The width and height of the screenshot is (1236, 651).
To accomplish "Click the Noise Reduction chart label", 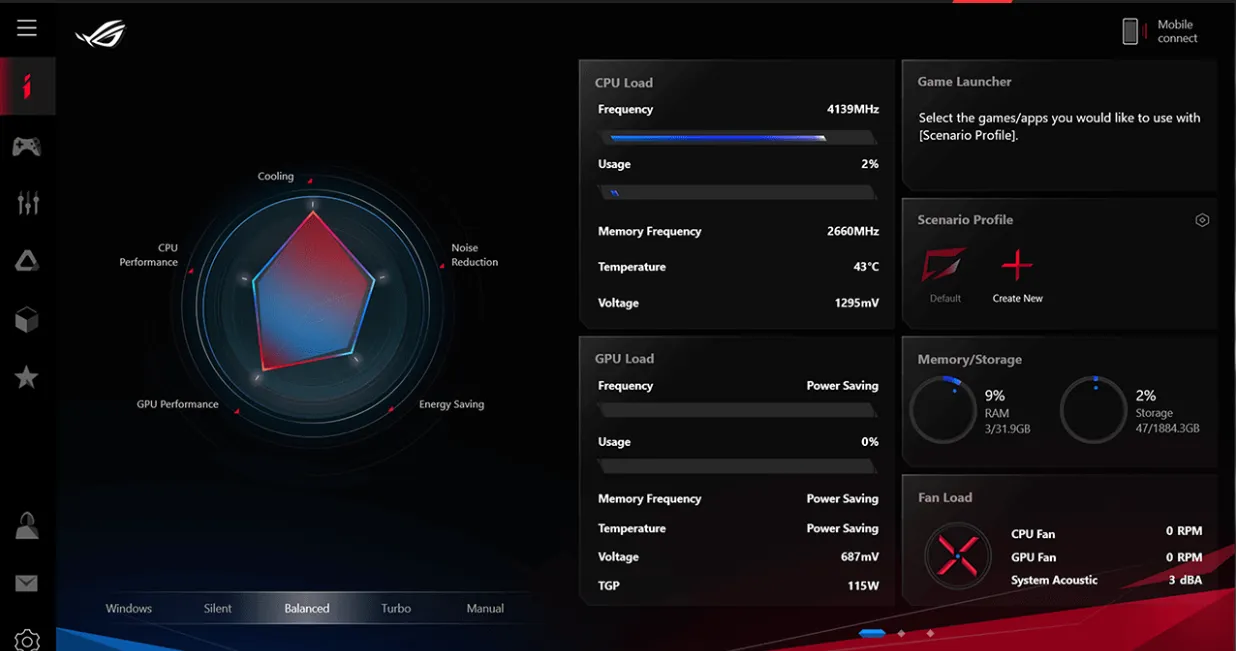I will coord(474,255).
